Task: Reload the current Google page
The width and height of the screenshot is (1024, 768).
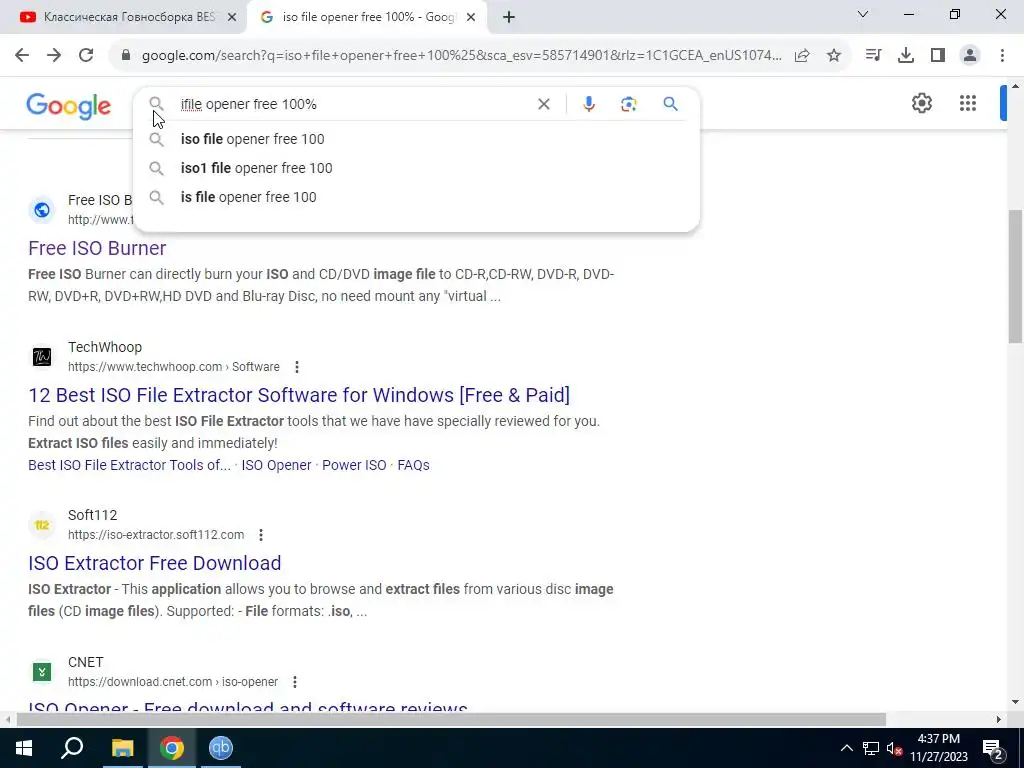Action: tap(86, 56)
